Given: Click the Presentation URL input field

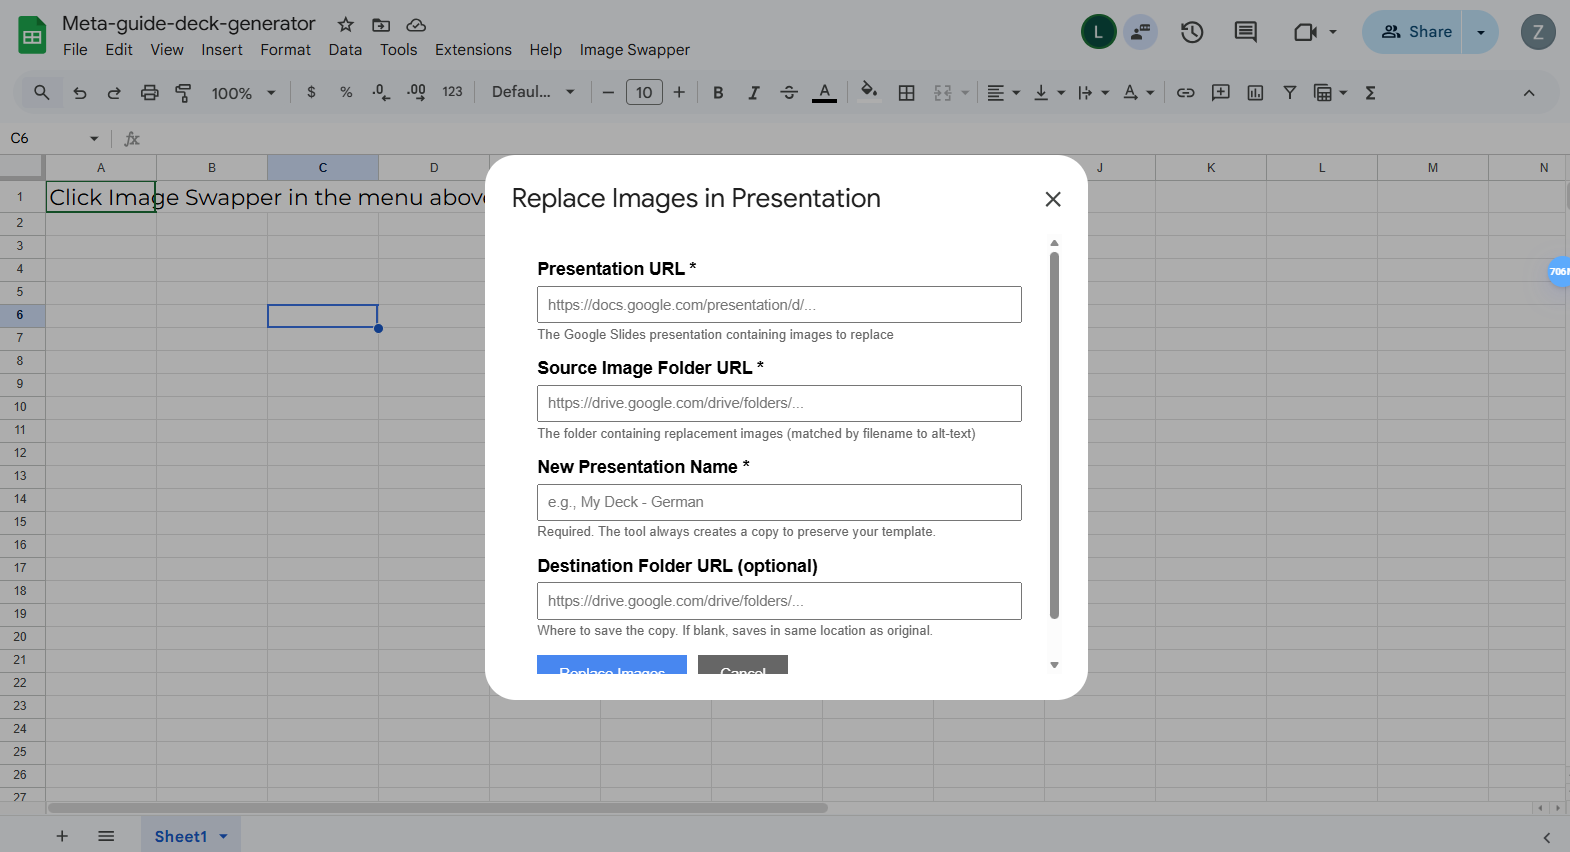Looking at the screenshot, I should [779, 305].
